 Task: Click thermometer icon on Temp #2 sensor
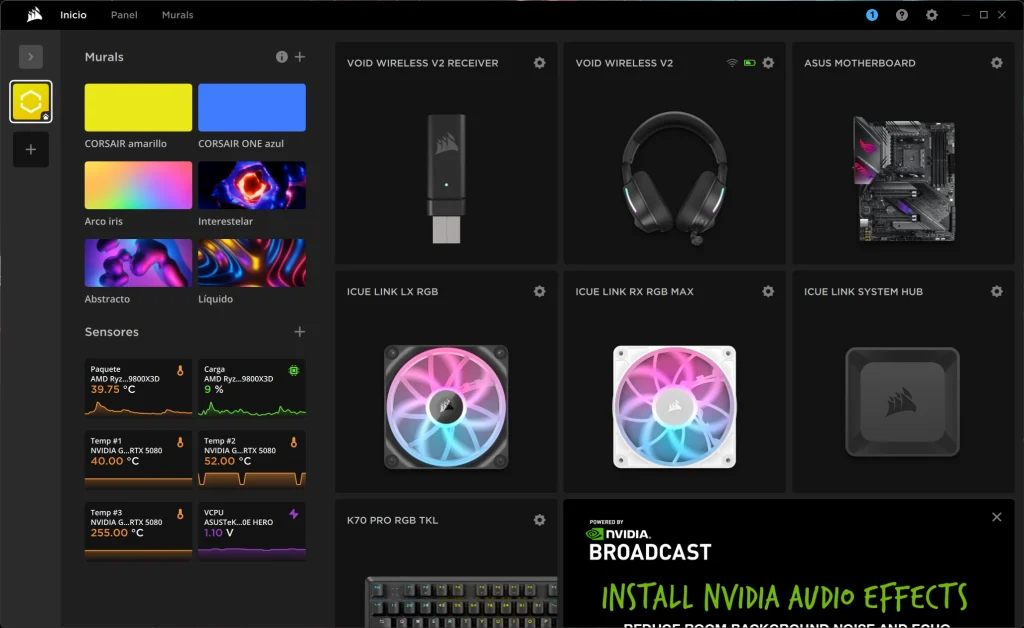[294, 443]
